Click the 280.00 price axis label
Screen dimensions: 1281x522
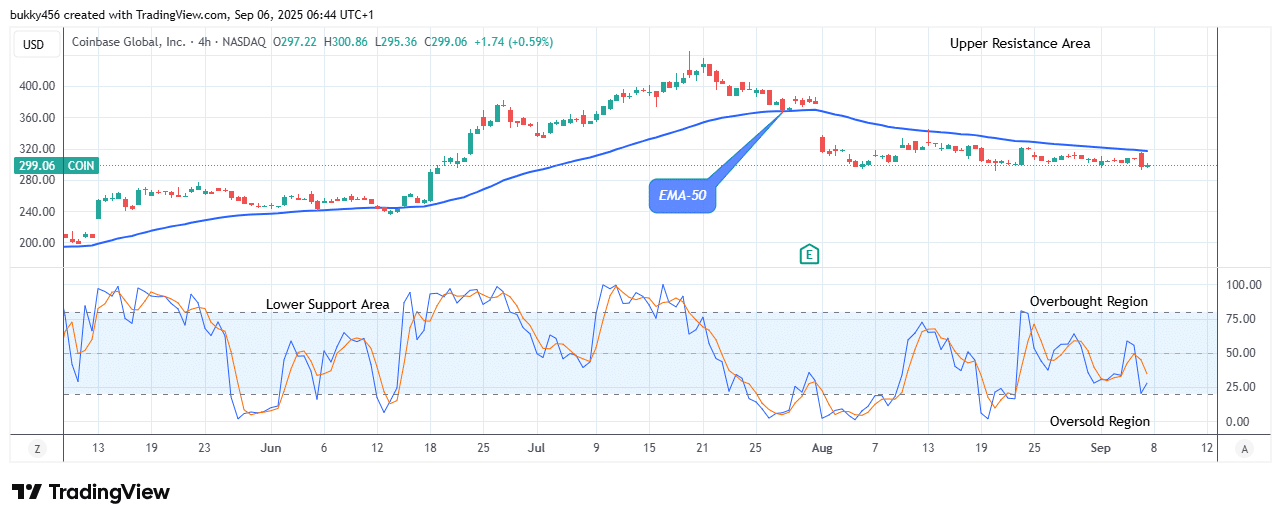(x=35, y=181)
